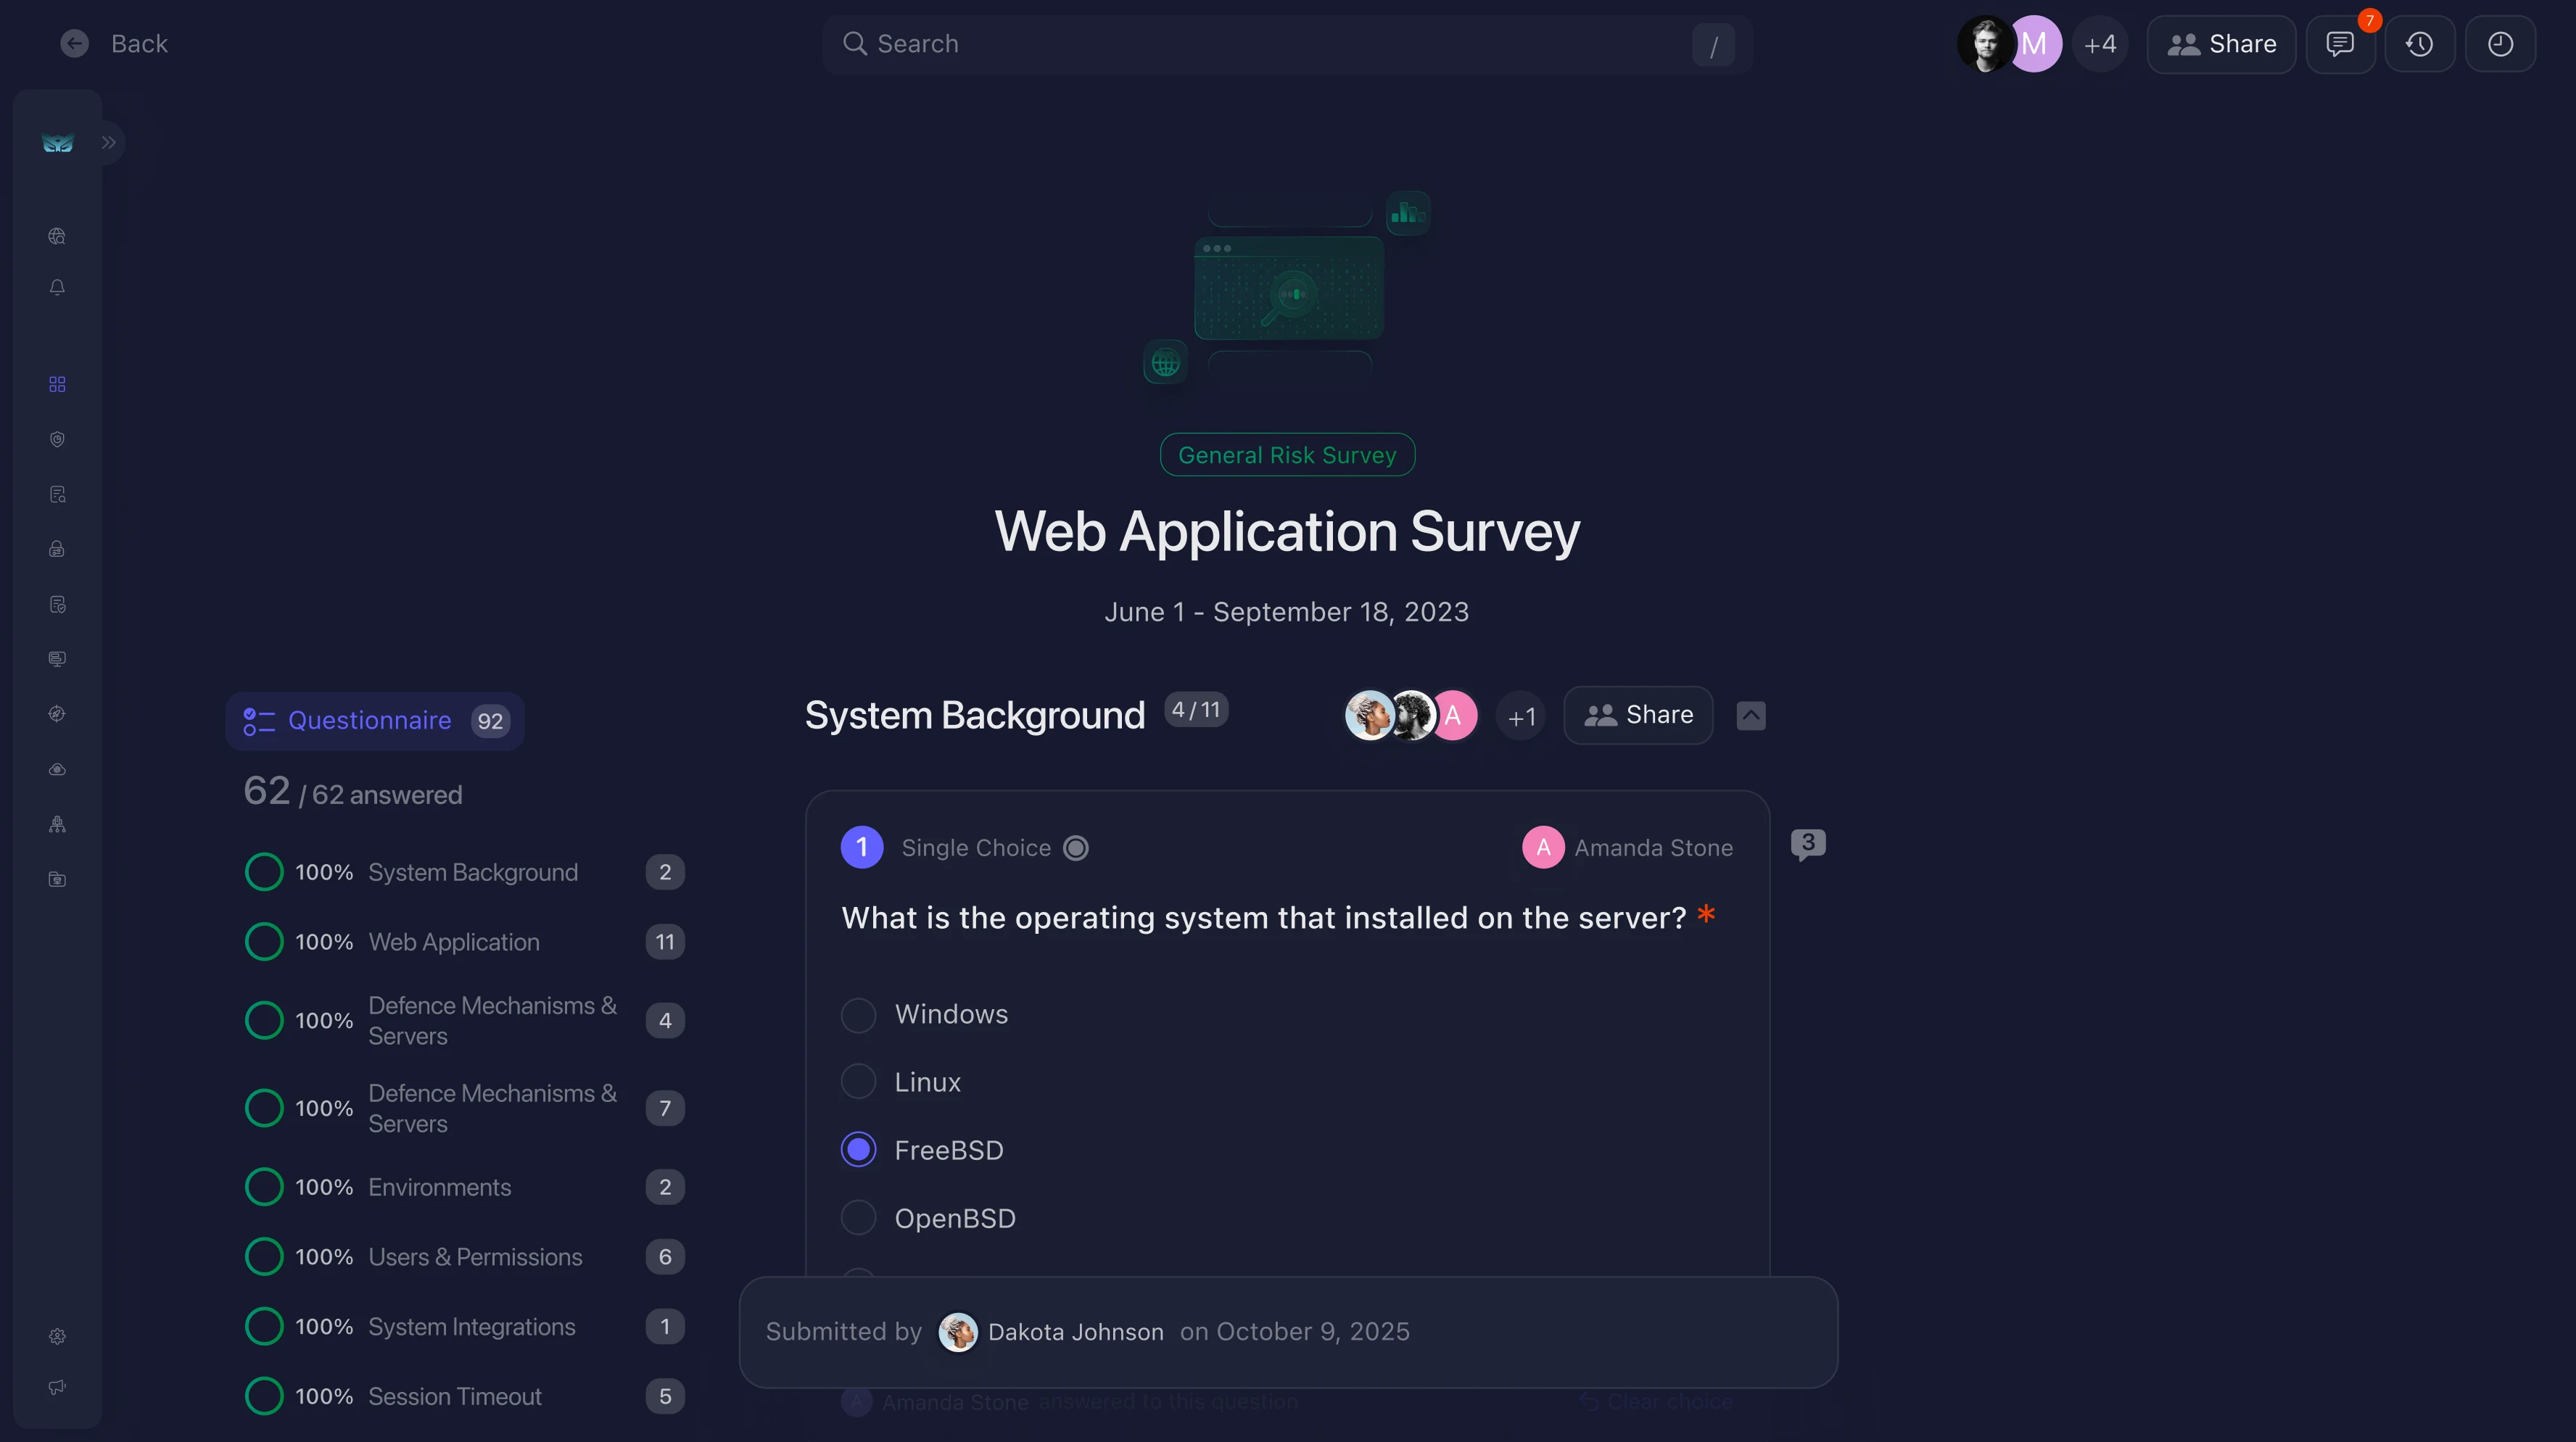The height and width of the screenshot is (1442, 2576).
Task: Open version history icon in top bar
Action: 2420,44
